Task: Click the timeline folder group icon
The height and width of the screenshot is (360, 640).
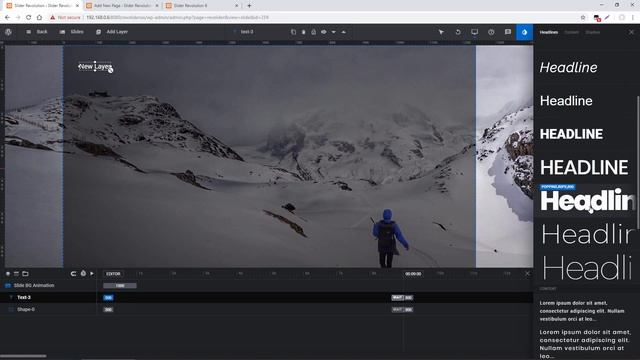Action: 25,273
